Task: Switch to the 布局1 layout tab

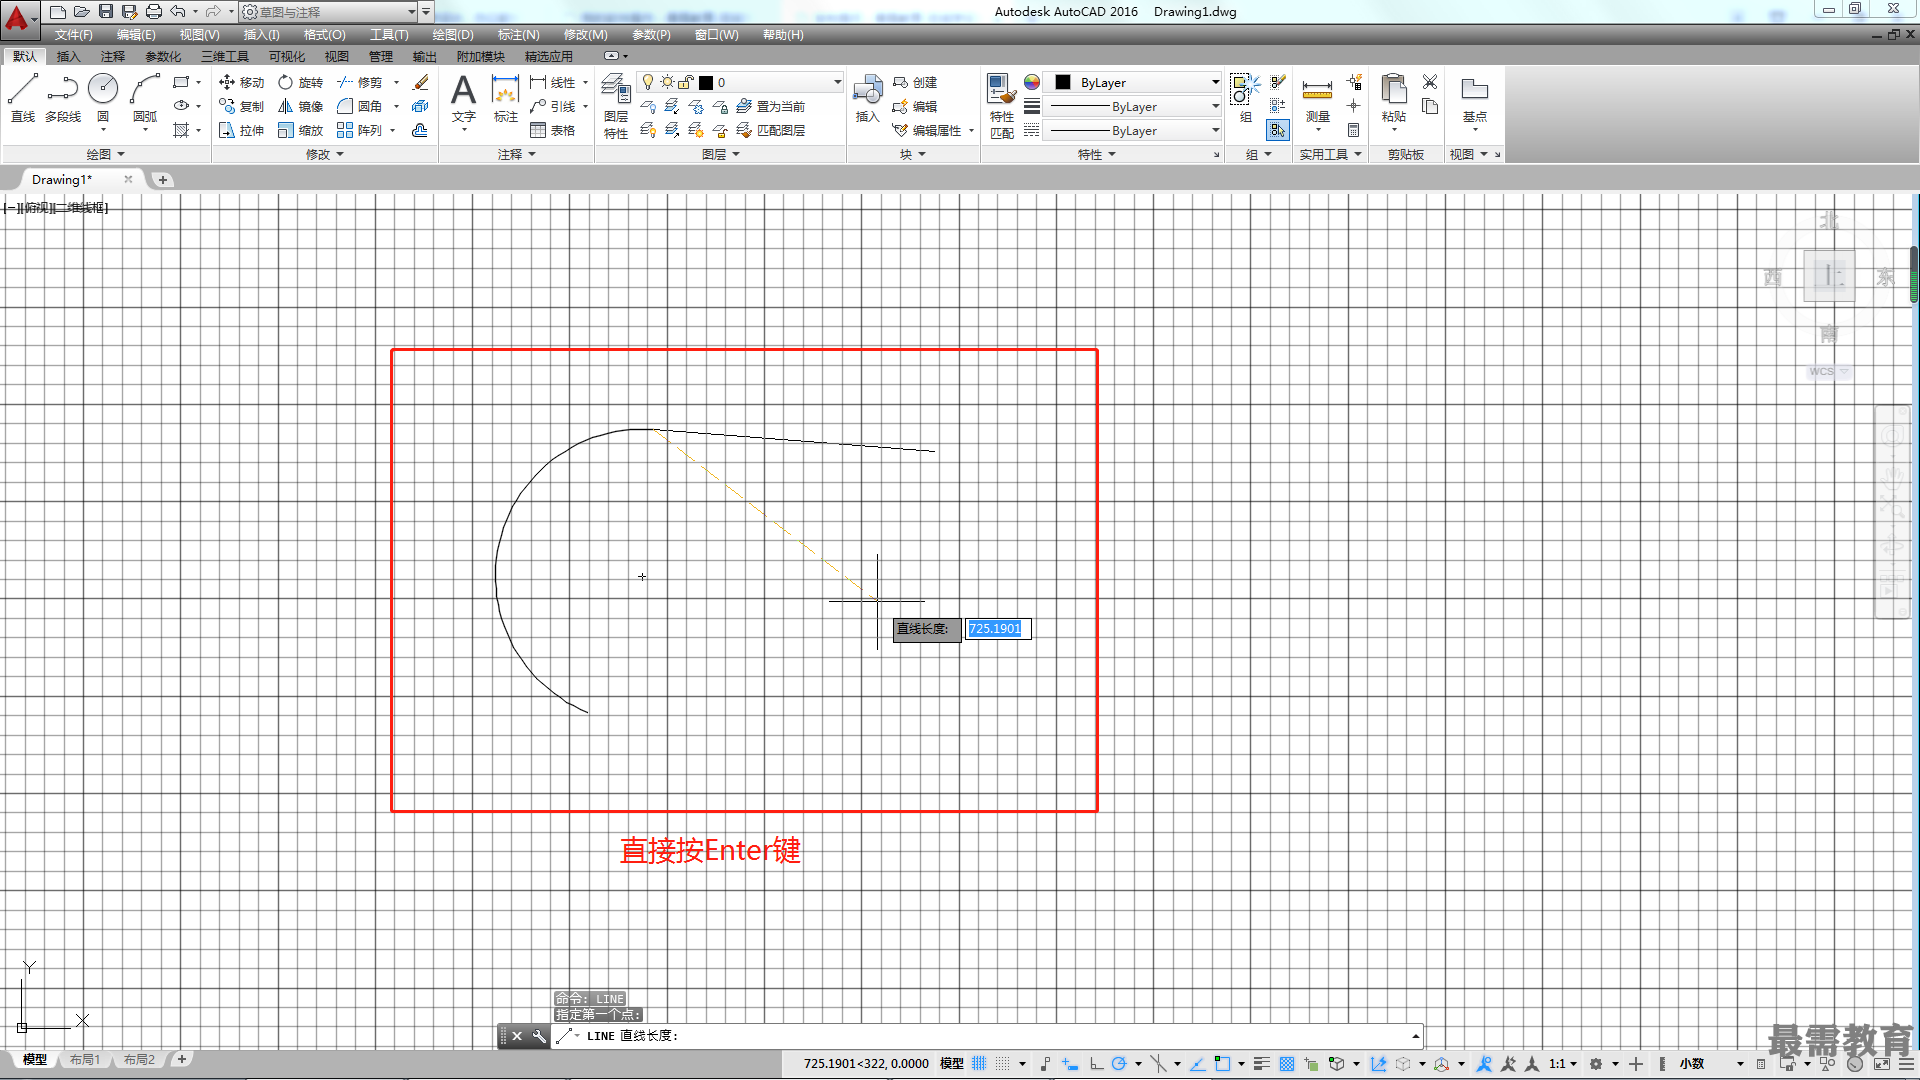Action: [85, 1059]
